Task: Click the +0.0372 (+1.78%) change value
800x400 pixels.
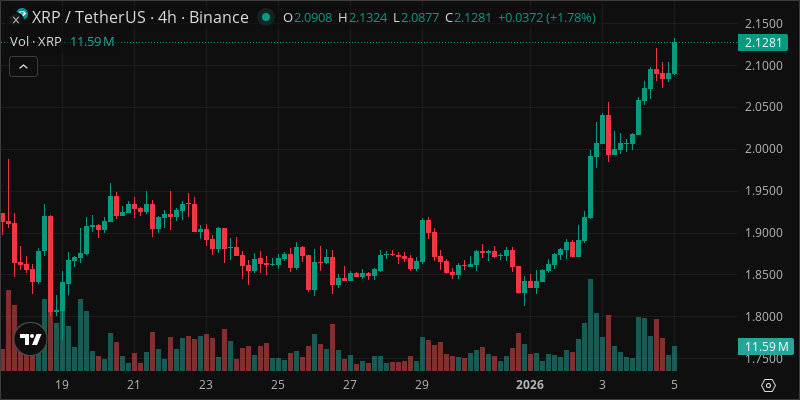Action: point(546,18)
